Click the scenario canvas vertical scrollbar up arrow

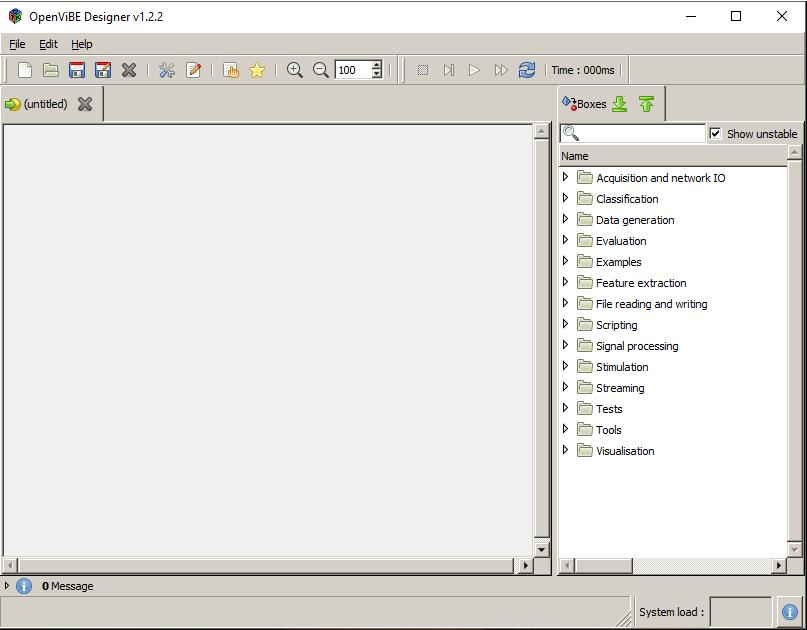point(541,132)
